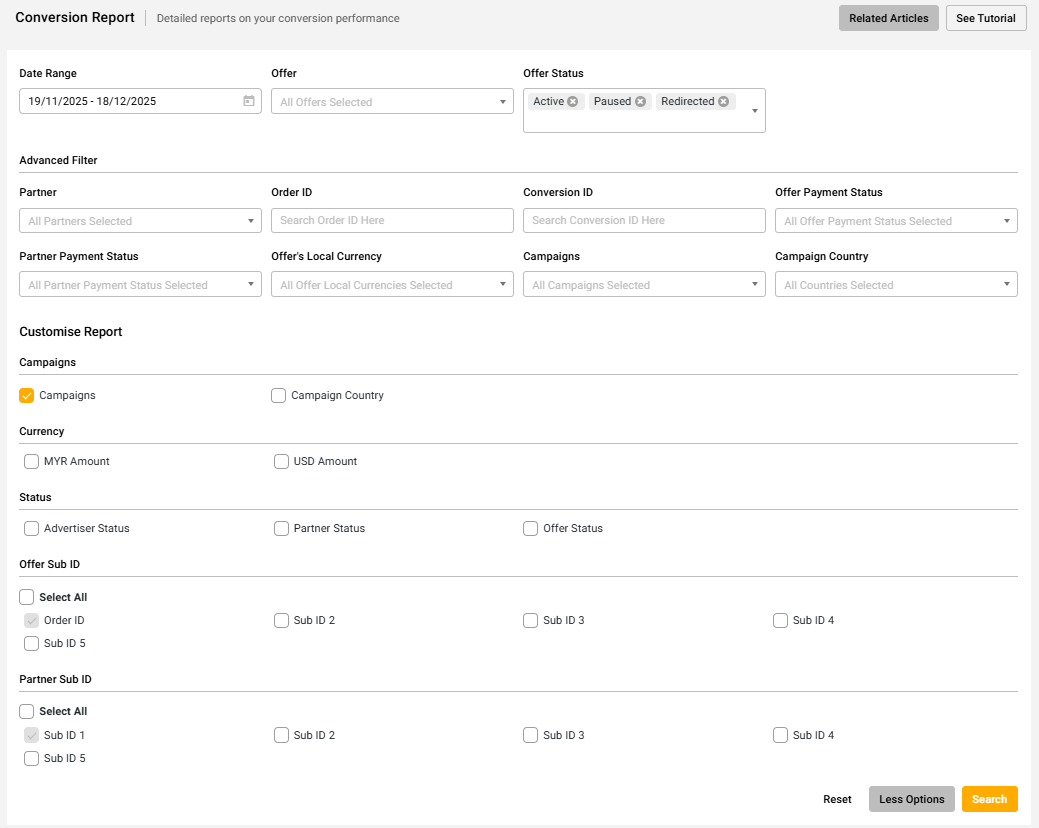Reset the report filters

click(x=837, y=800)
